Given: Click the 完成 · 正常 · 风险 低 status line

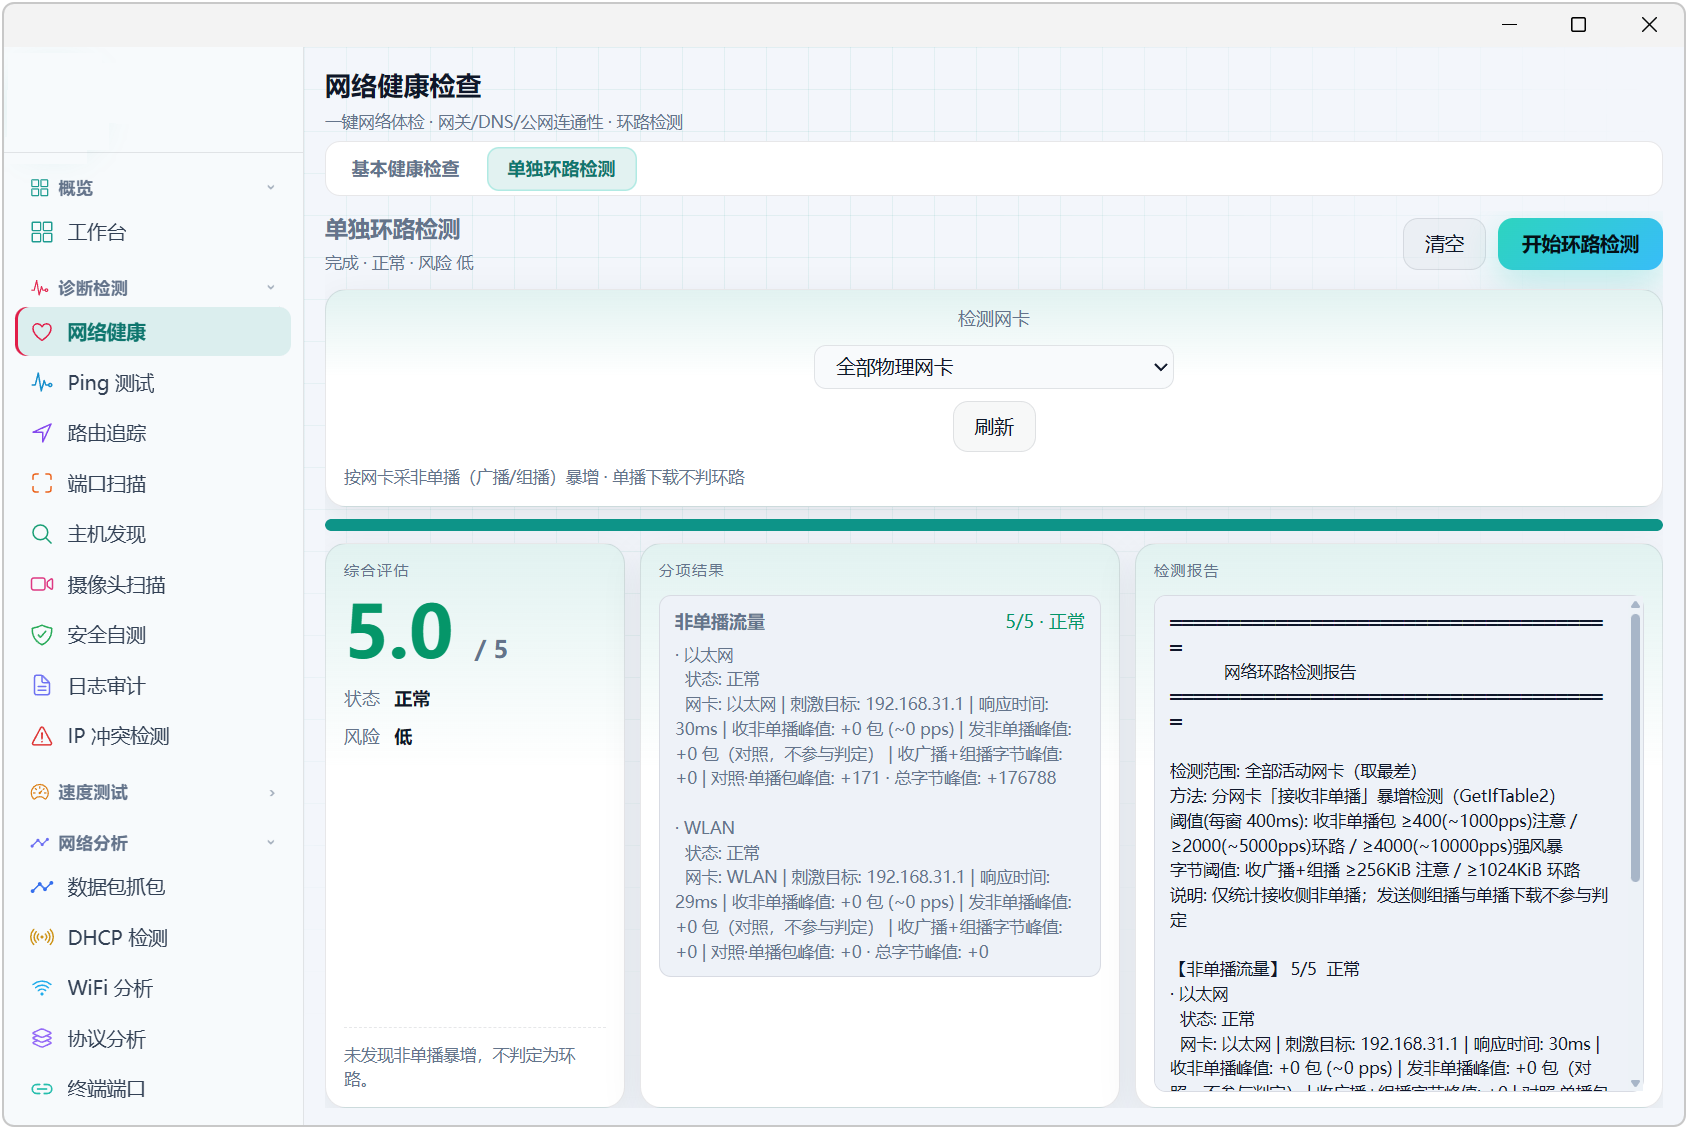Looking at the screenshot, I should (399, 263).
